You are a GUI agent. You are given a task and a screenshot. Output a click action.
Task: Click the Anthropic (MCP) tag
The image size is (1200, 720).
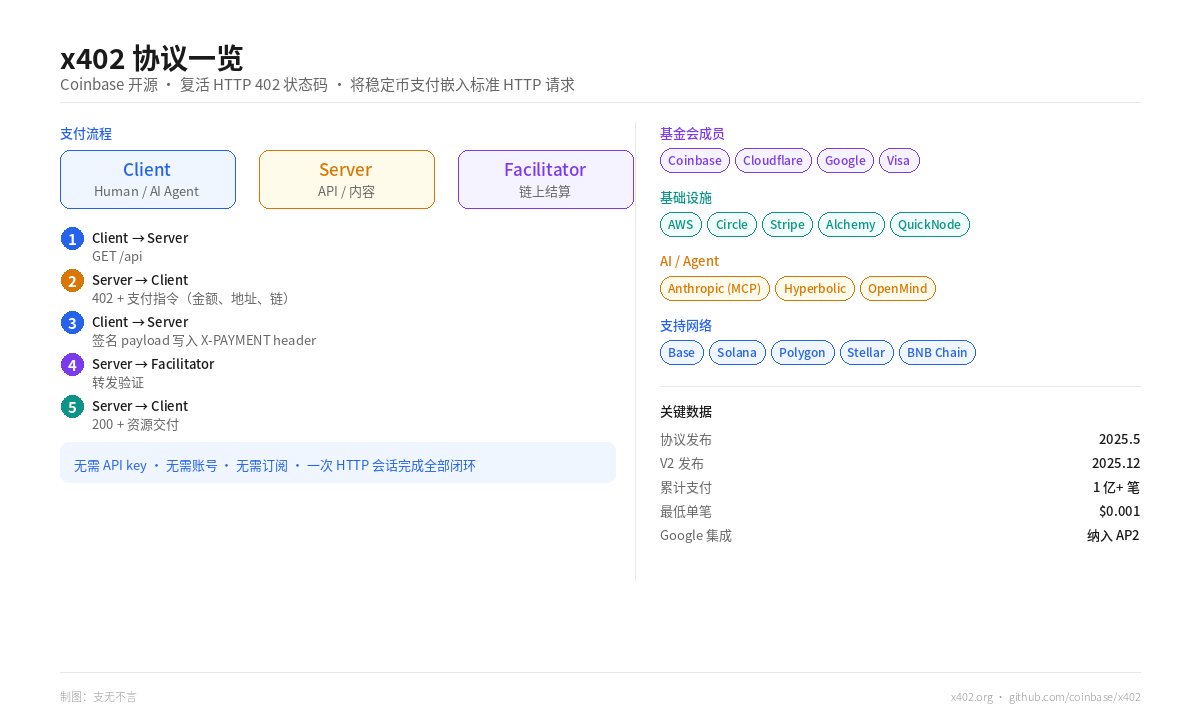pos(714,289)
